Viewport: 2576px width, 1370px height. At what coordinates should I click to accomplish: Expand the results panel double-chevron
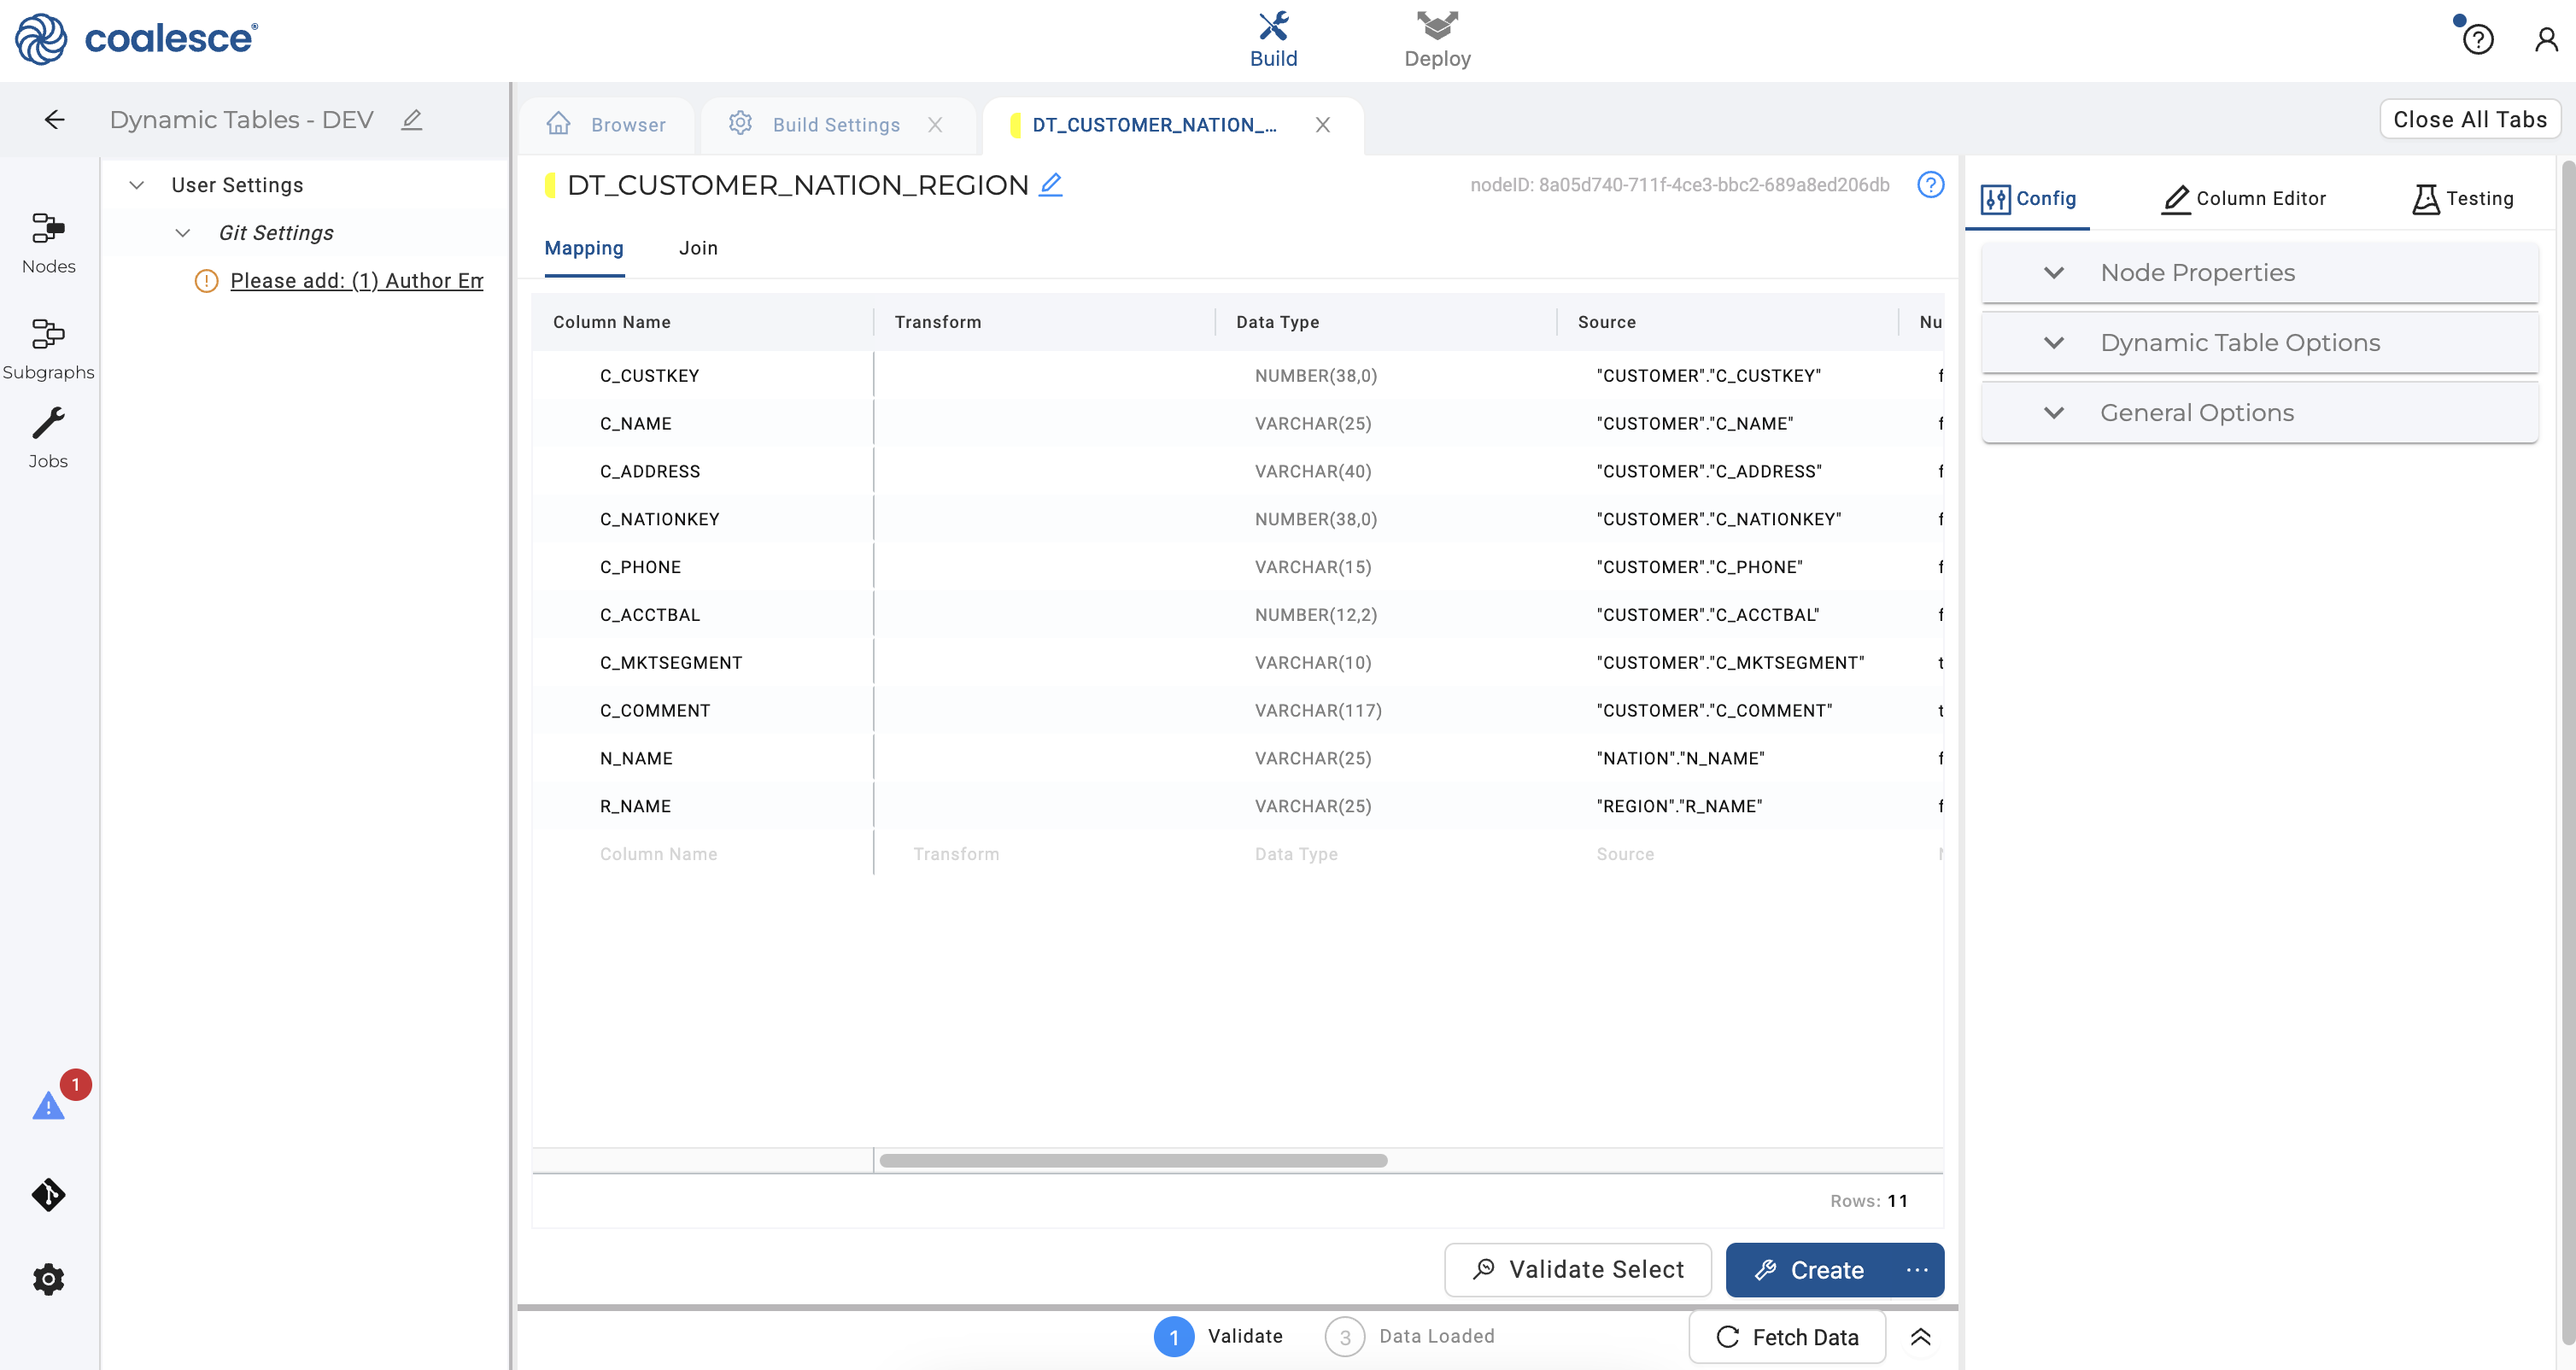[1920, 1337]
